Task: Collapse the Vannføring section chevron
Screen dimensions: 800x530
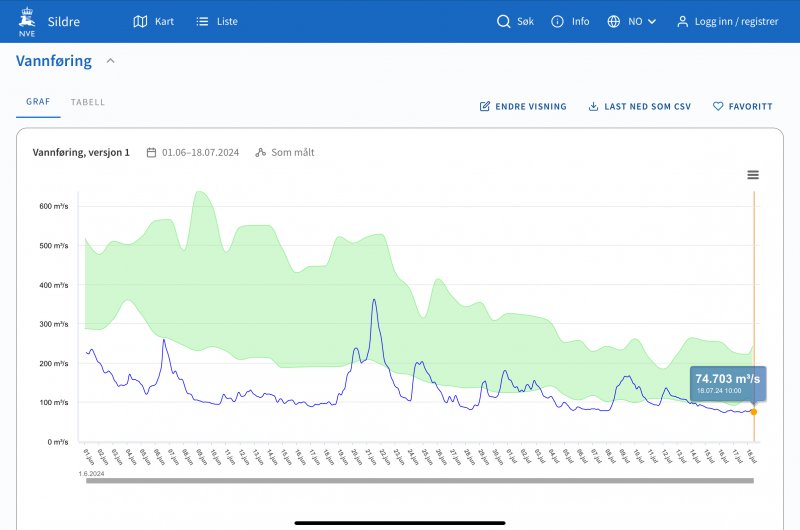Action: coord(111,61)
